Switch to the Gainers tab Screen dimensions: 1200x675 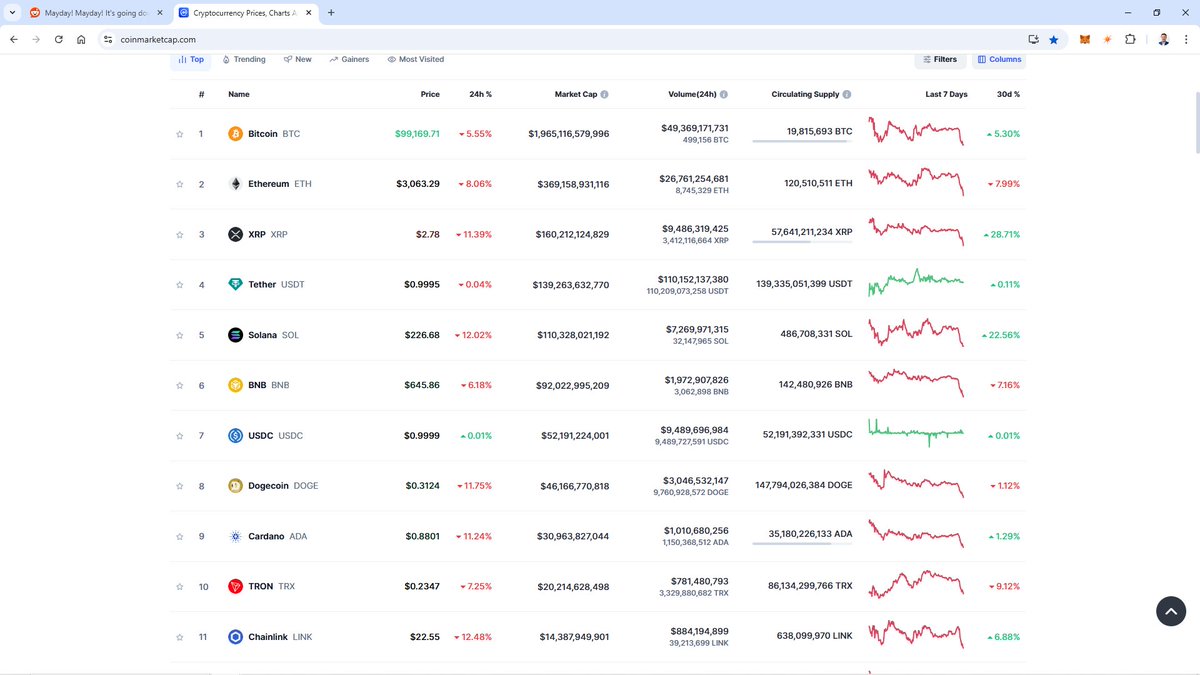tap(349, 59)
